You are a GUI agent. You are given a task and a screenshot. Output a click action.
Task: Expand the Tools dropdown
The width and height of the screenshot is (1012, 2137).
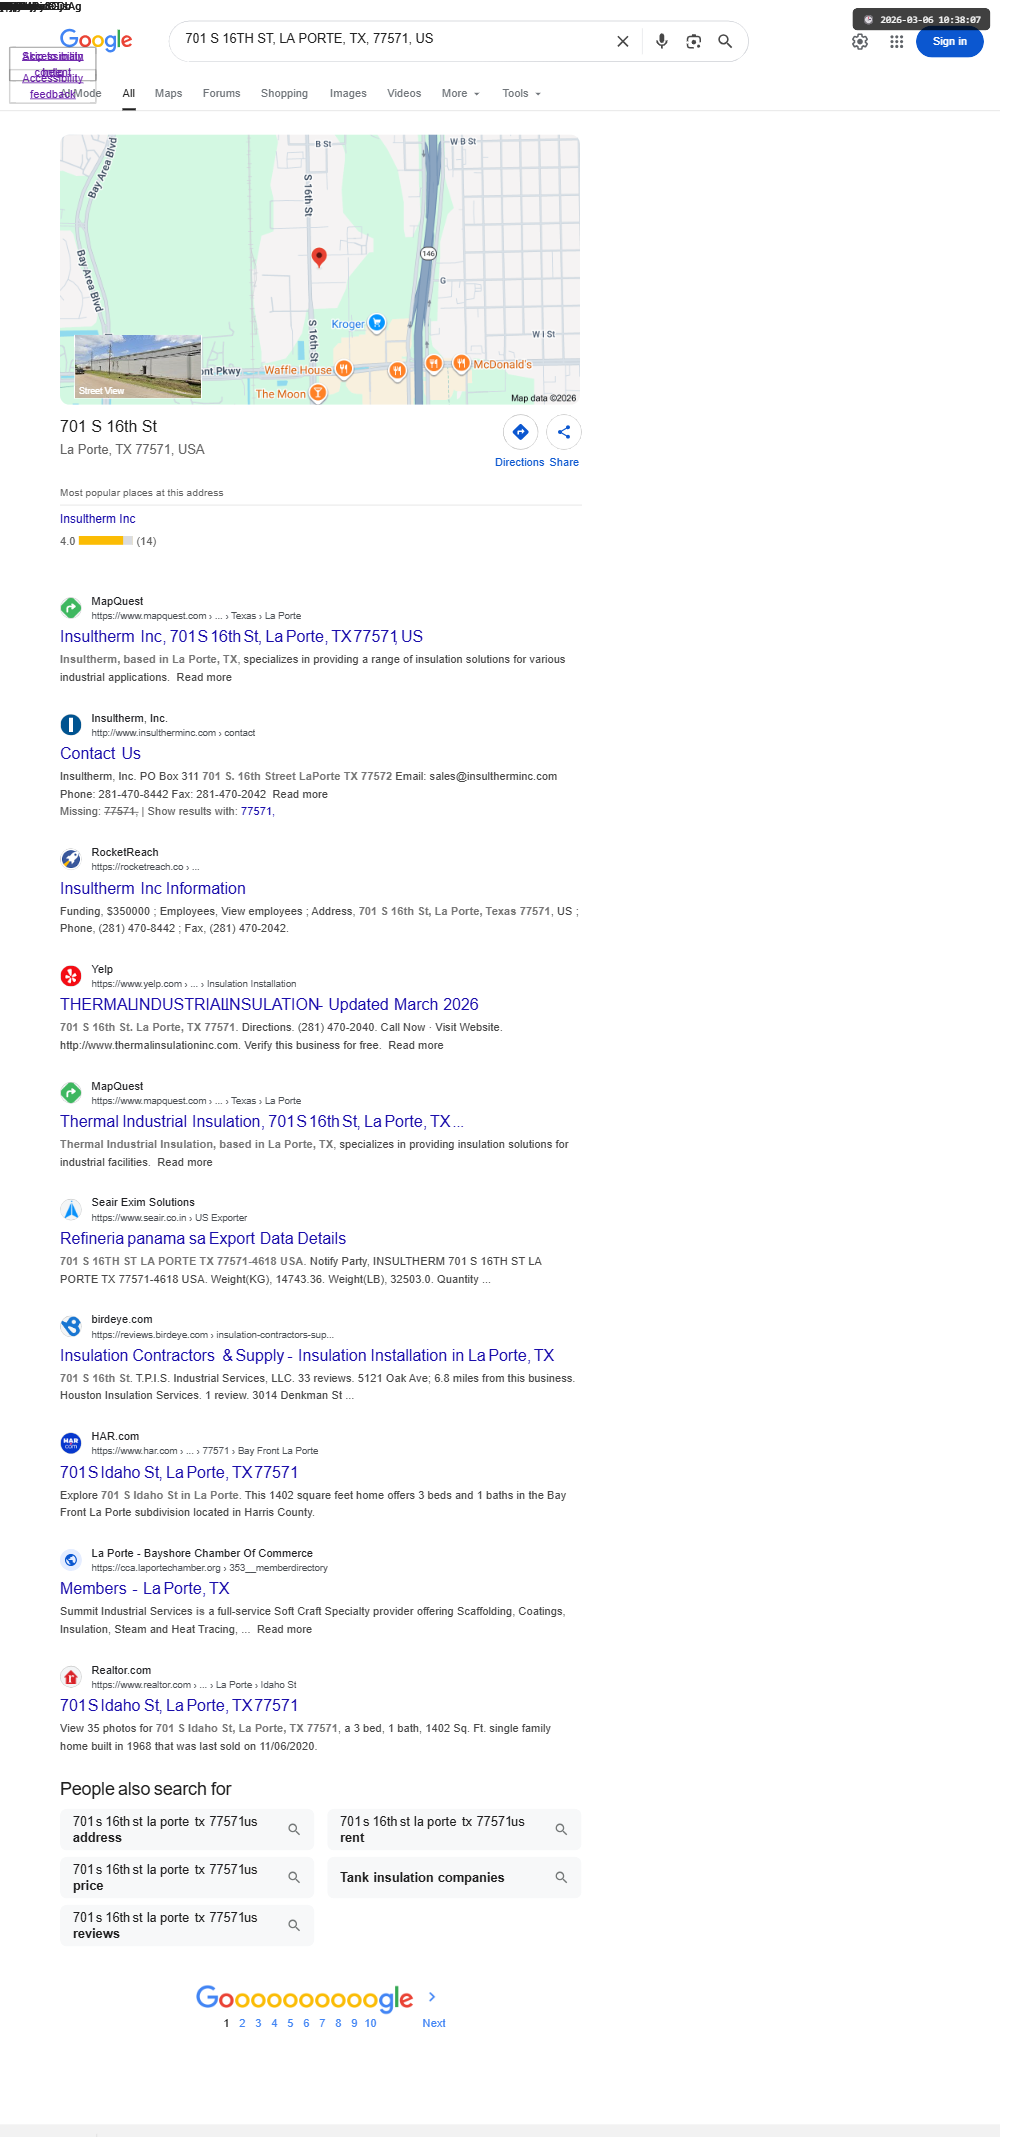[x=522, y=93]
